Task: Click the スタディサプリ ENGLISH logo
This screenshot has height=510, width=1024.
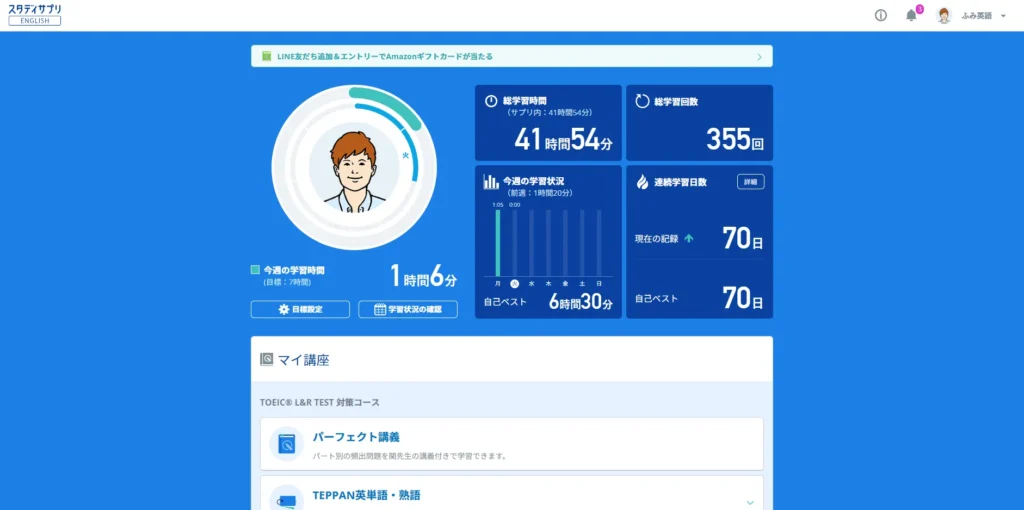Action: coord(35,14)
